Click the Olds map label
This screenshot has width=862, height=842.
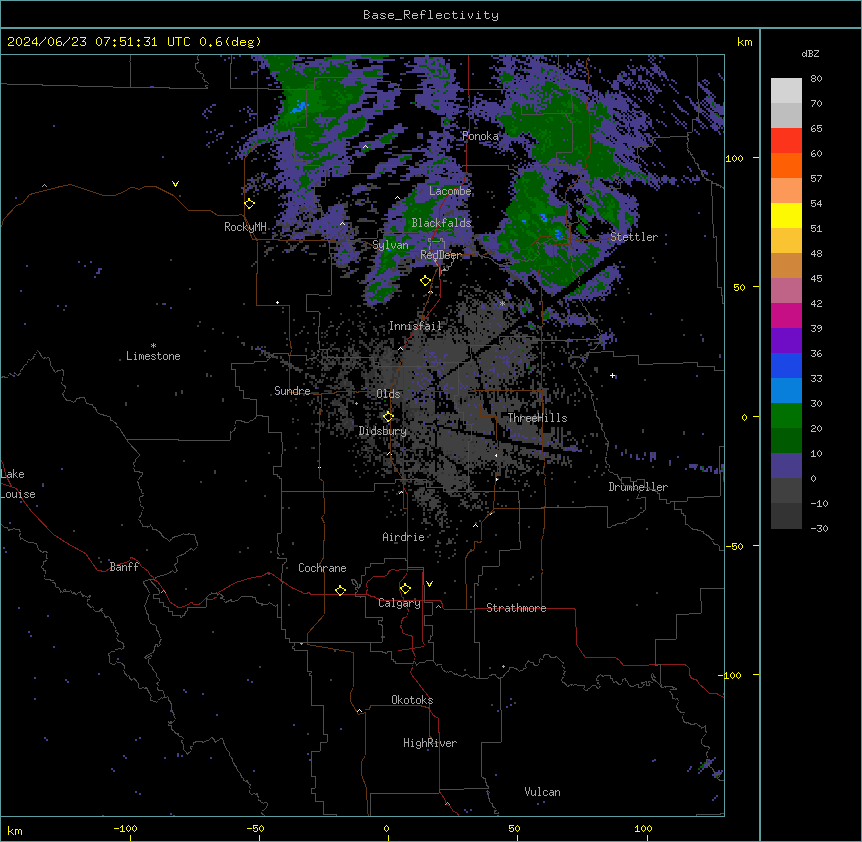pos(388,394)
